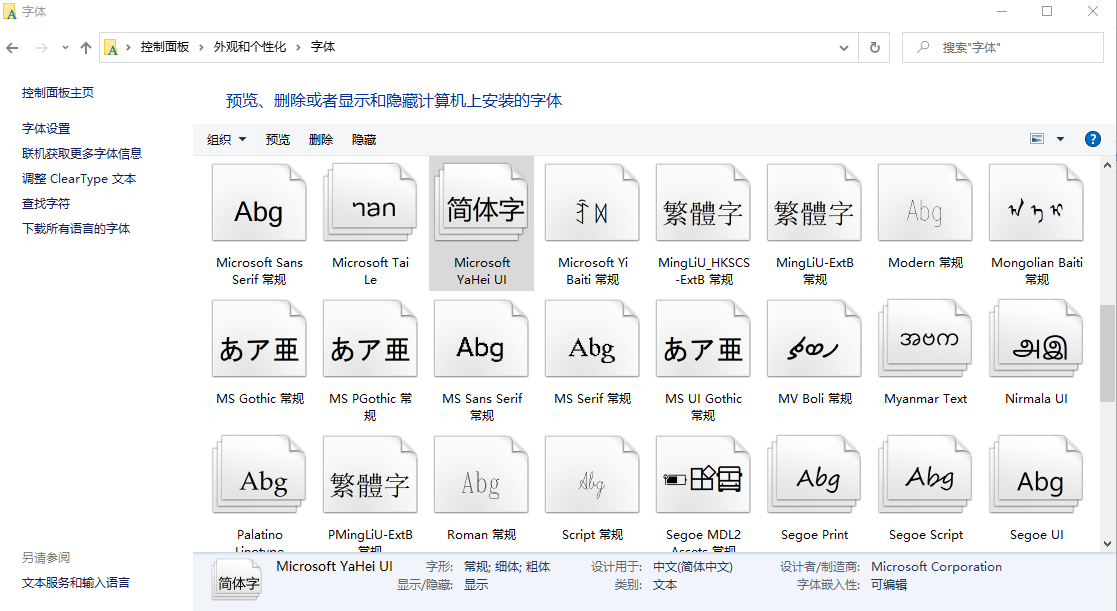Expand the chevron after 外观和个性化
This screenshot has height=611, width=1117.
(x=298, y=47)
